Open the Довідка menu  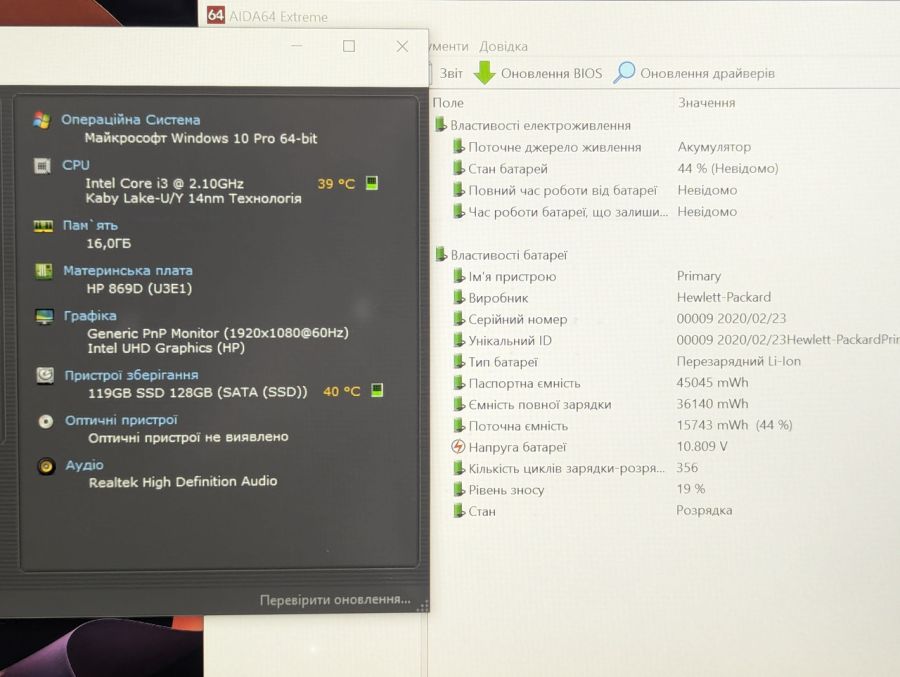point(503,47)
